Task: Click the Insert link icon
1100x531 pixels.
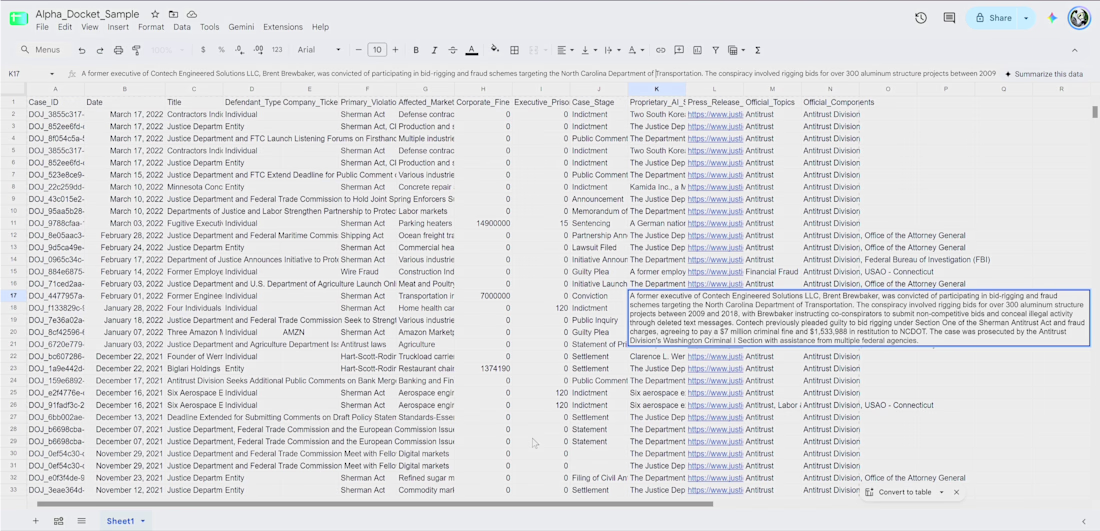Action: click(x=661, y=50)
